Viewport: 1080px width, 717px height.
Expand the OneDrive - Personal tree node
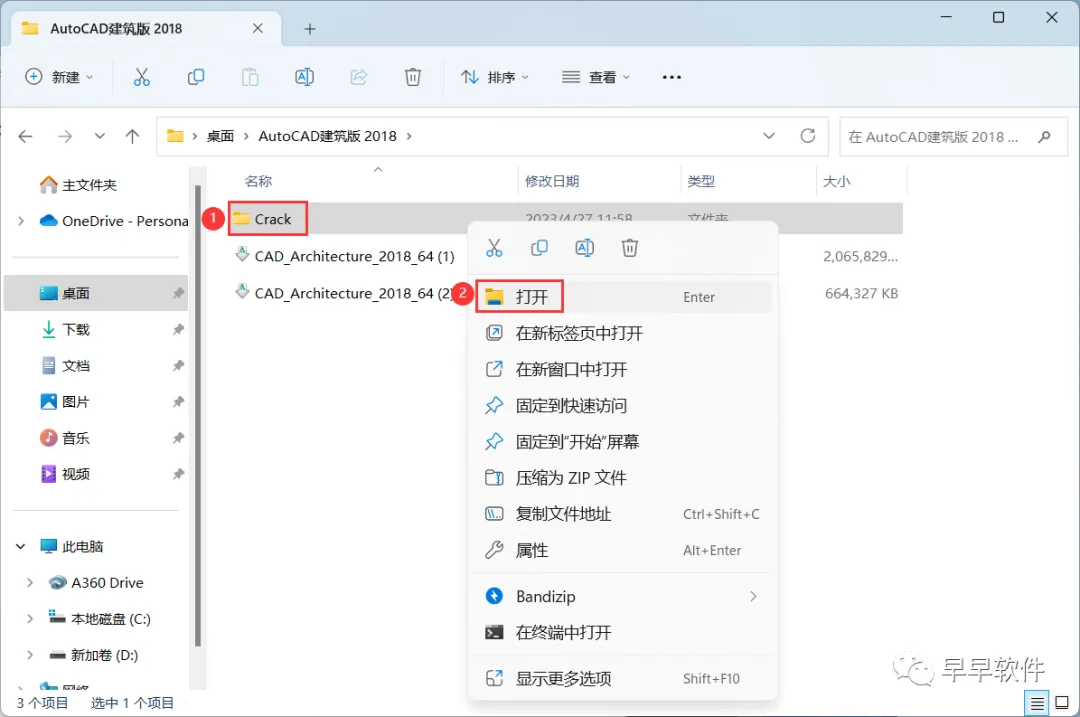tap(21, 221)
